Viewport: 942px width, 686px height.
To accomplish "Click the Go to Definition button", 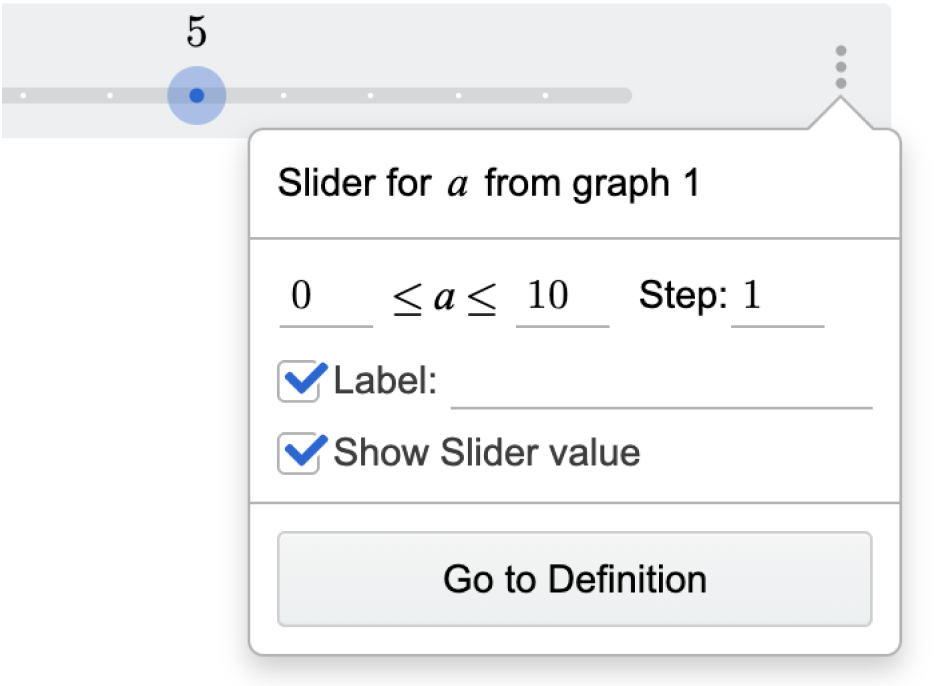I will coord(574,579).
